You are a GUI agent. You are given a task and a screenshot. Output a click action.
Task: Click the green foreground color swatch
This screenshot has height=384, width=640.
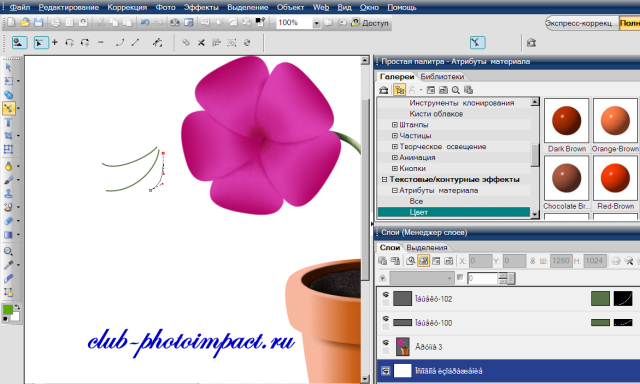pyautogui.click(x=8, y=310)
